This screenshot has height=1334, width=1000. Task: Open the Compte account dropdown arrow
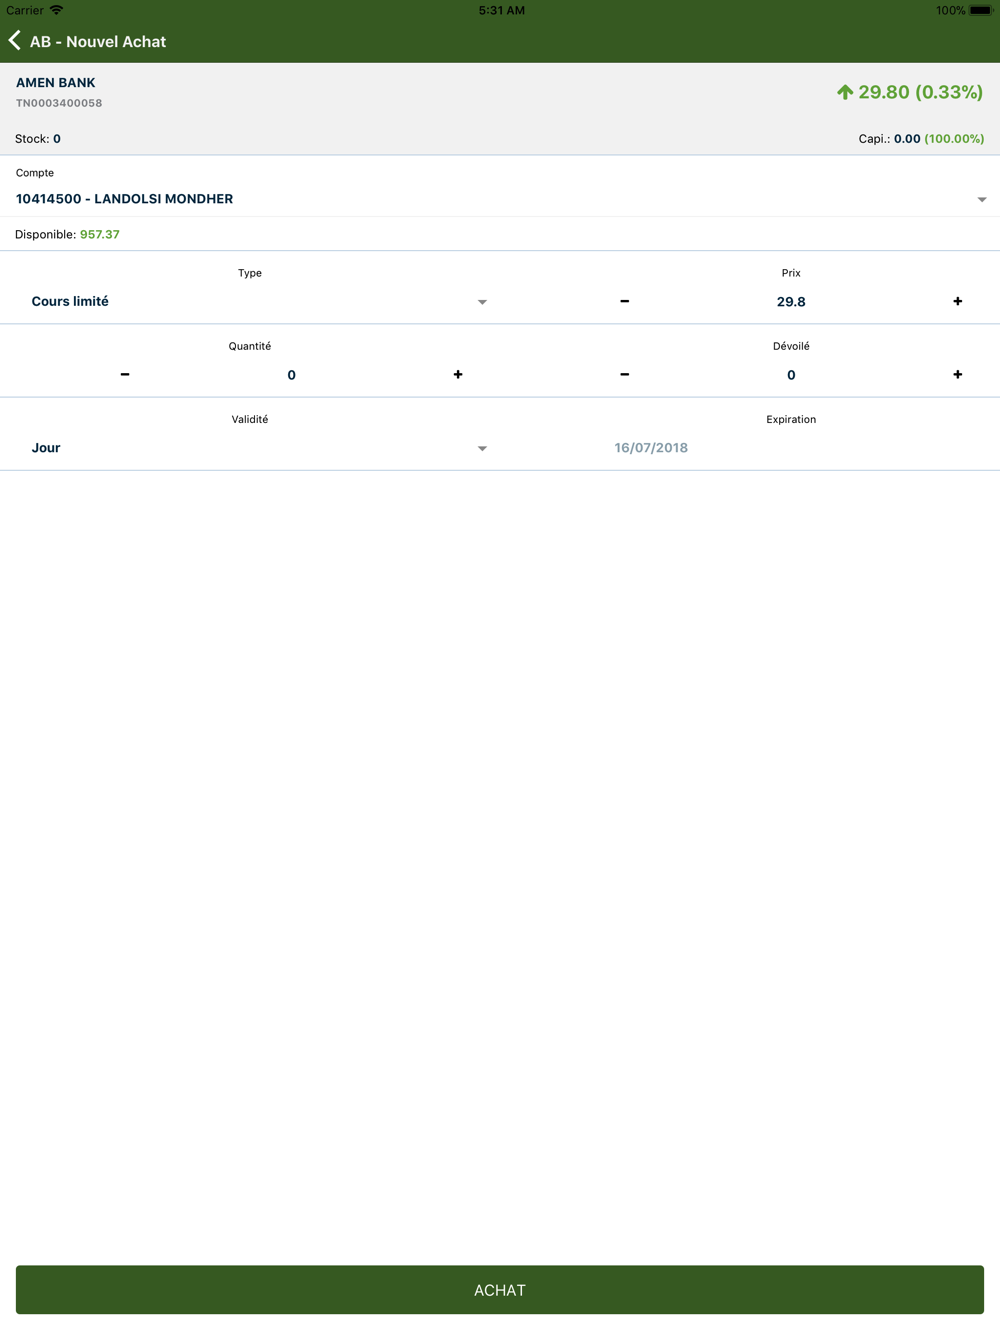[x=982, y=200]
